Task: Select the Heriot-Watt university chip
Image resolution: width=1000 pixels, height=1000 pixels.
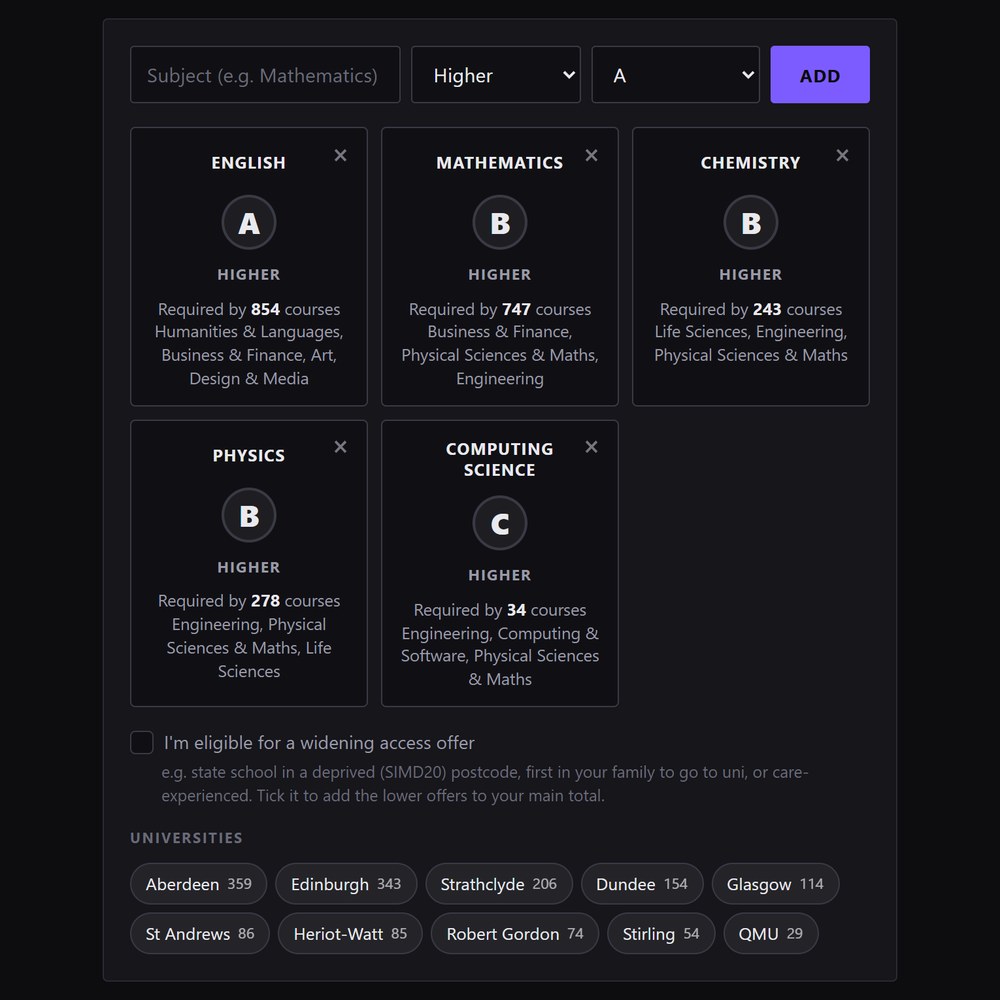Action: (350, 934)
